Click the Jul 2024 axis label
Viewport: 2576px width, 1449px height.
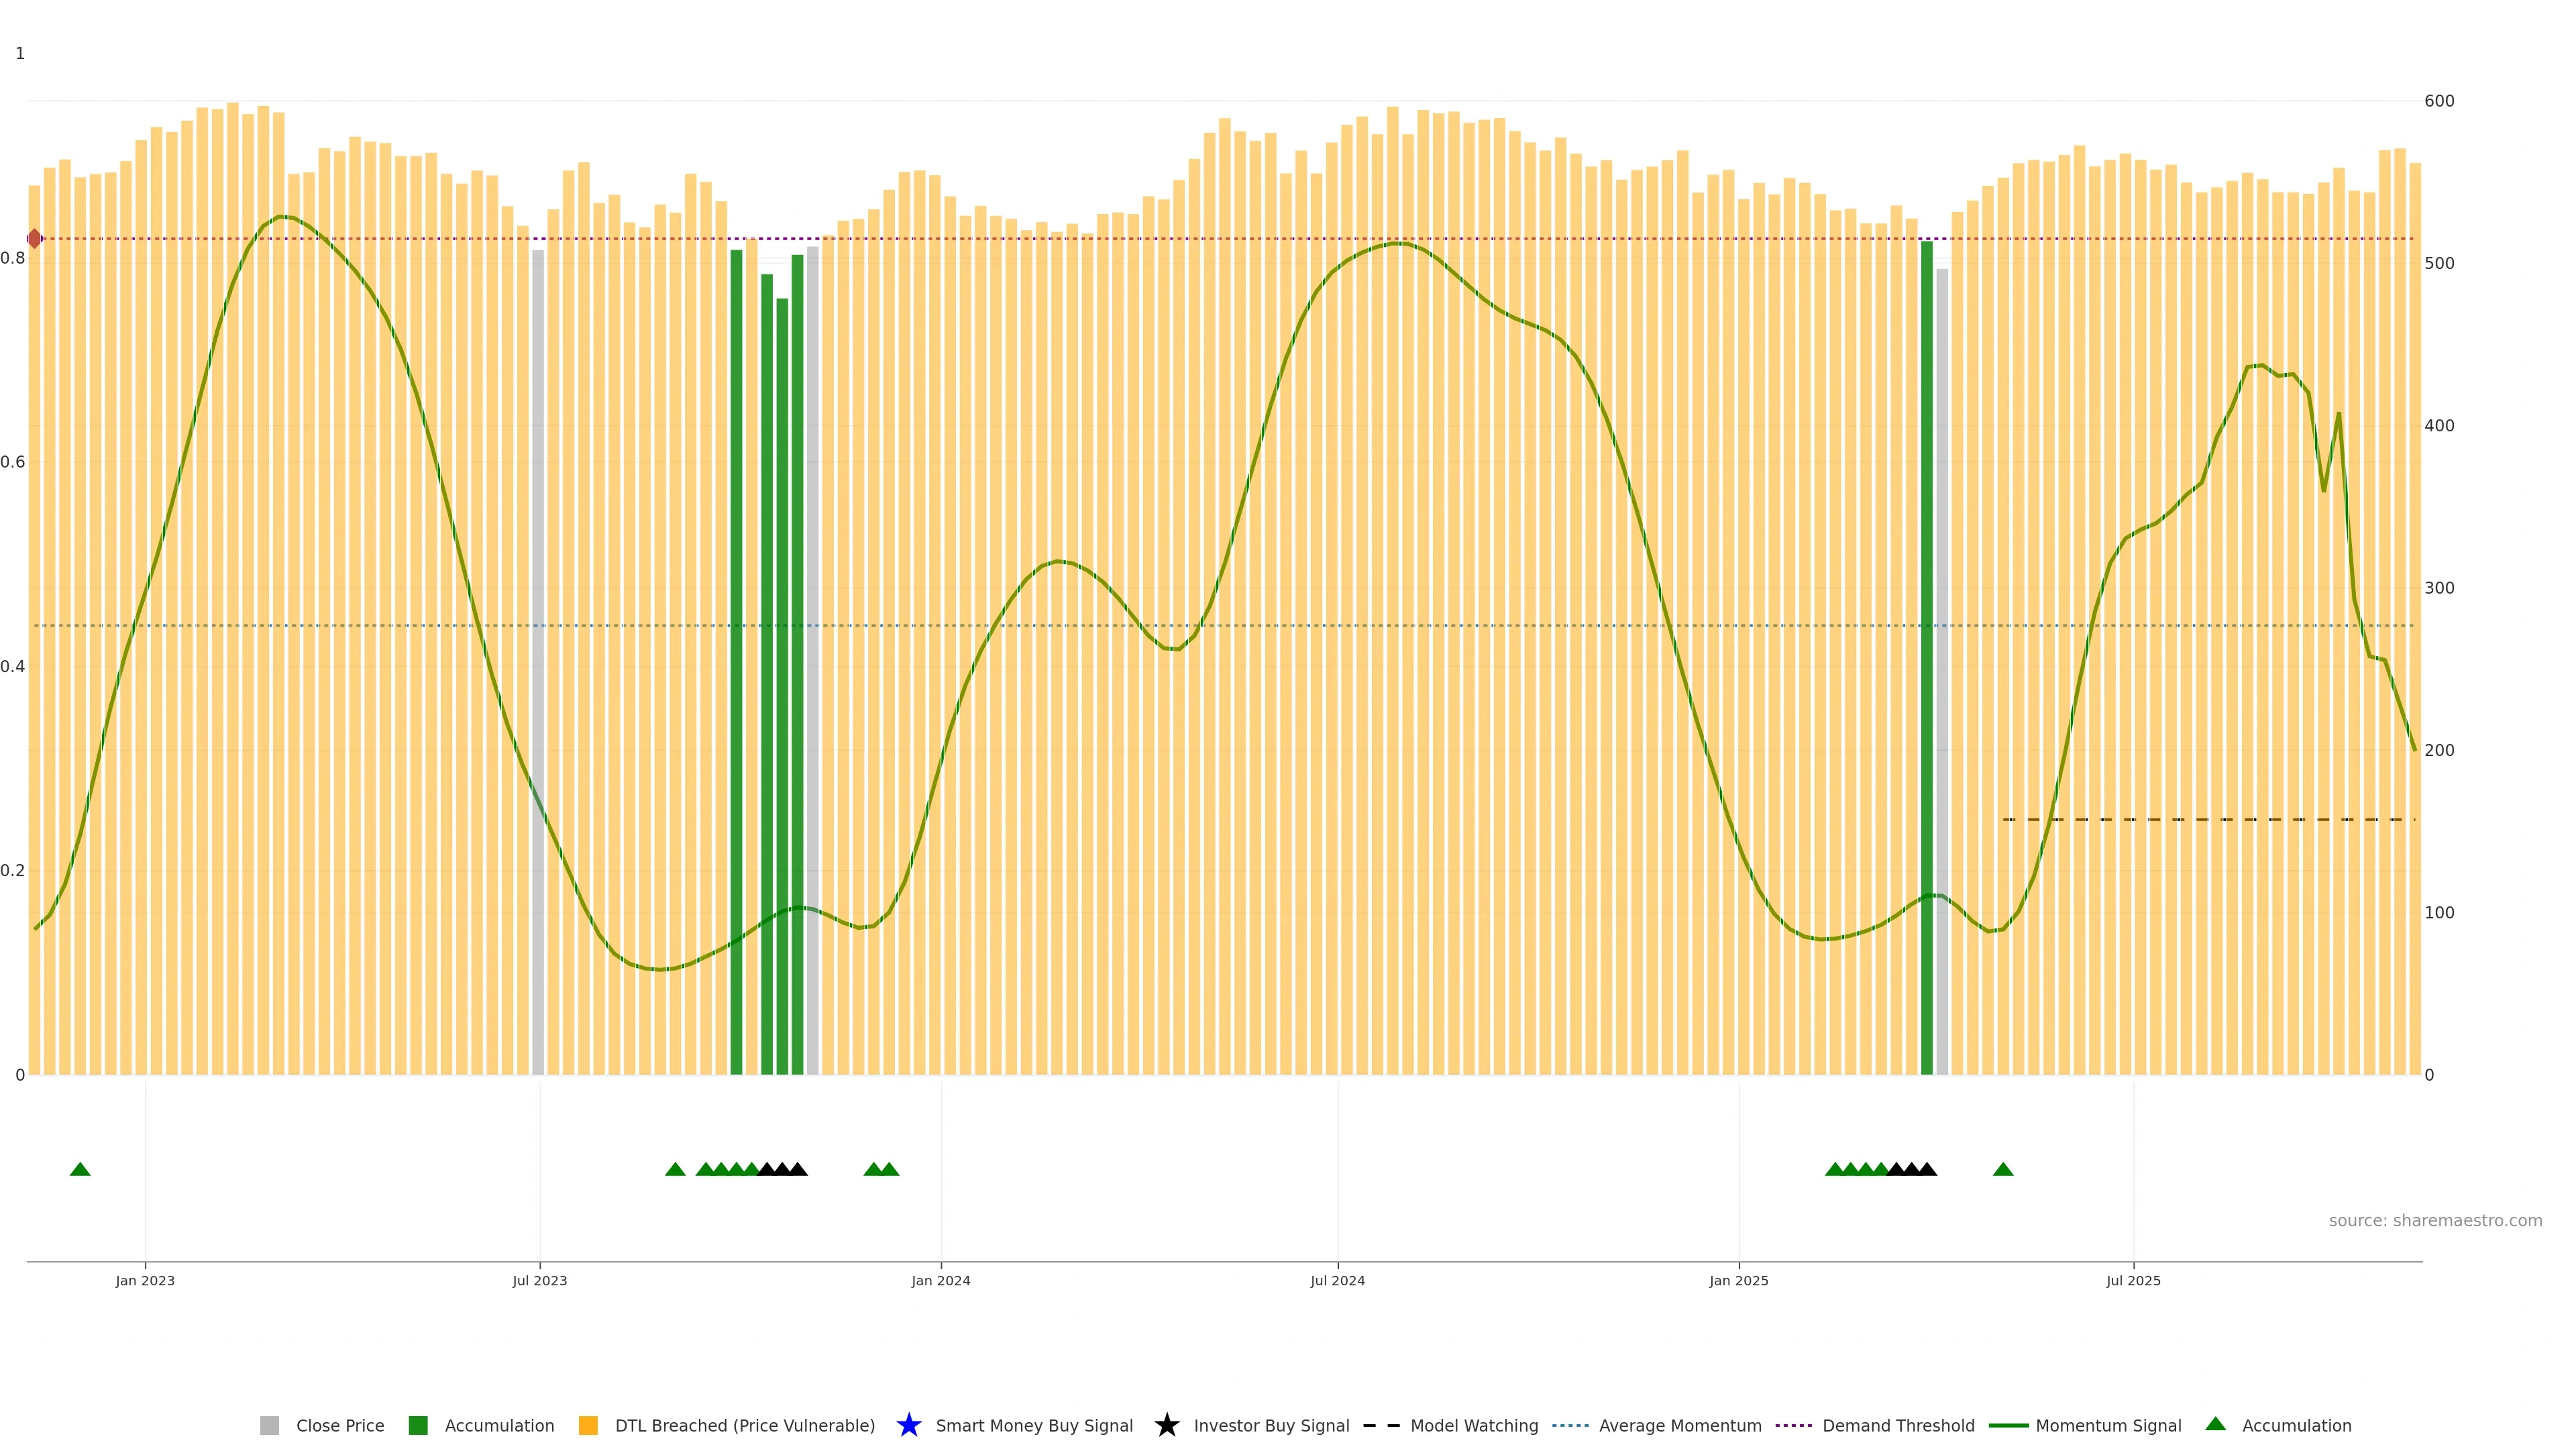click(x=1337, y=1281)
